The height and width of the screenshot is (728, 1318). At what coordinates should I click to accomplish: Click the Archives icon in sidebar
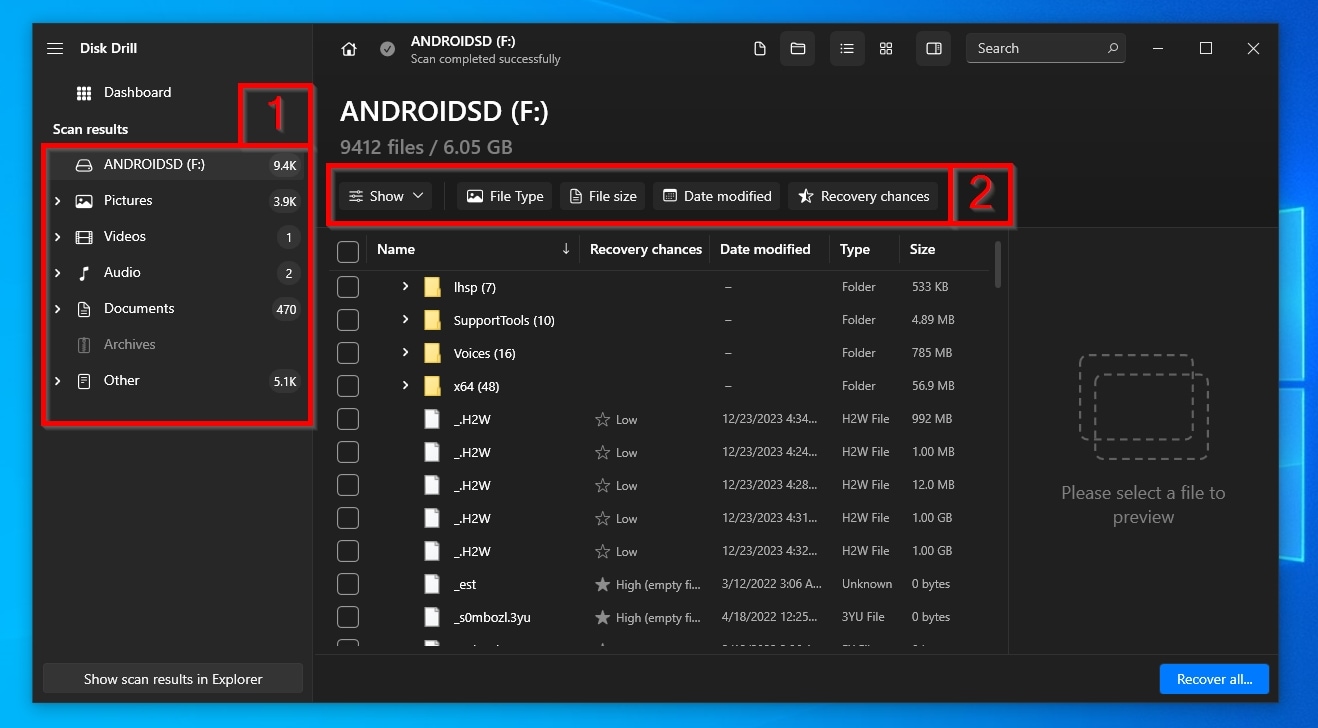point(84,345)
